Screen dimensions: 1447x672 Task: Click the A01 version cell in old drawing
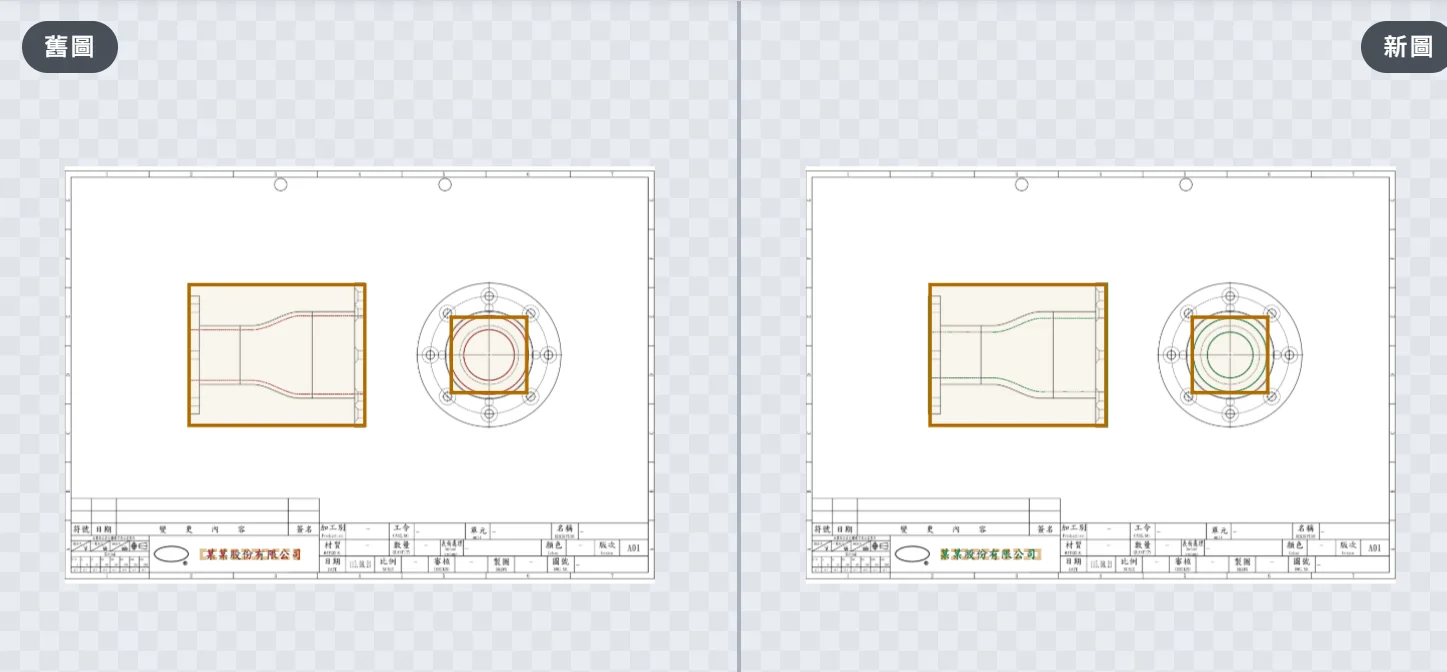tap(634, 548)
